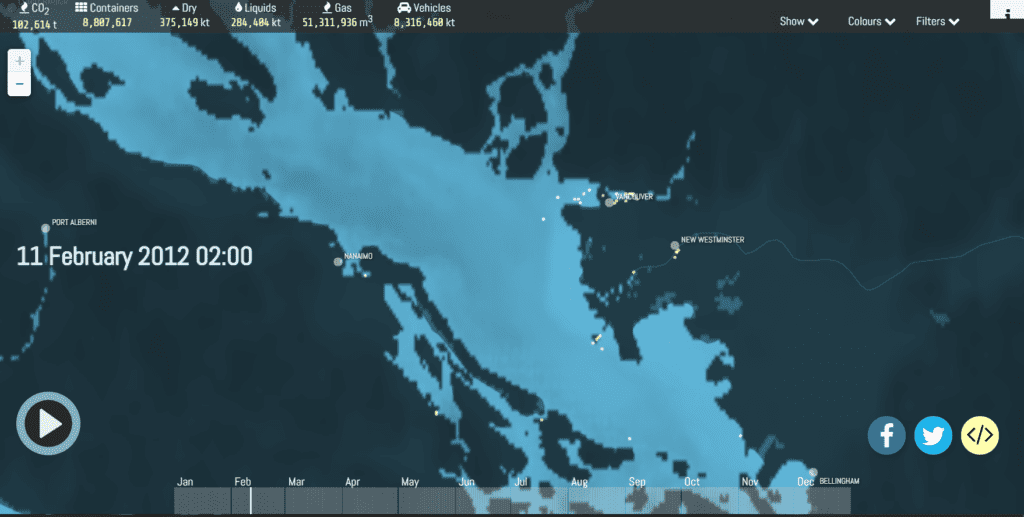Open the info icon in the corner
The width and height of the screenshot is (1024, 517).
pyautogui.click(x=1006, y=9)
